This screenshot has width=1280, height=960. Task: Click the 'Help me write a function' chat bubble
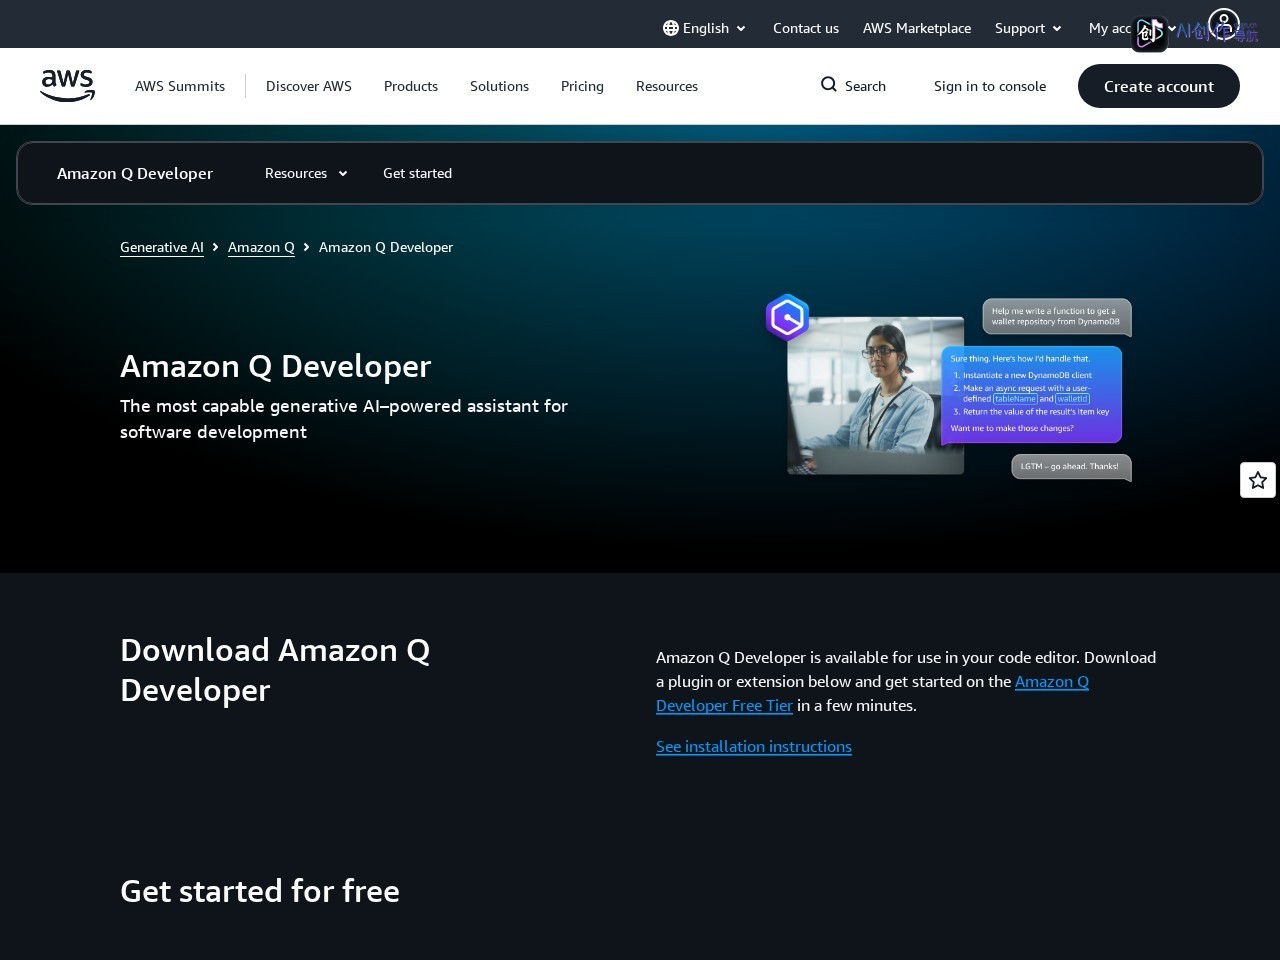[1057, 317]
